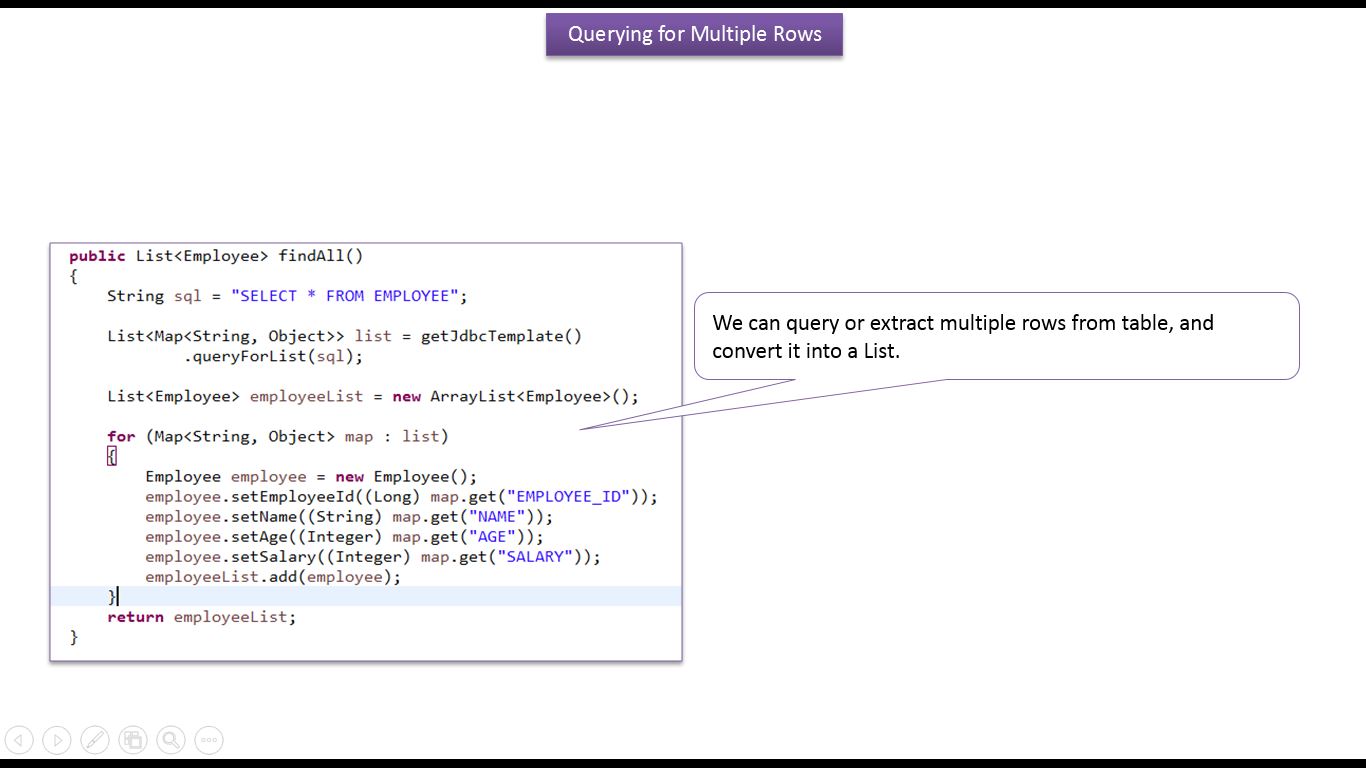Screen dimensions: 1366x768
Task: Click the blank slide area to advance
Action: (1000, 600)
